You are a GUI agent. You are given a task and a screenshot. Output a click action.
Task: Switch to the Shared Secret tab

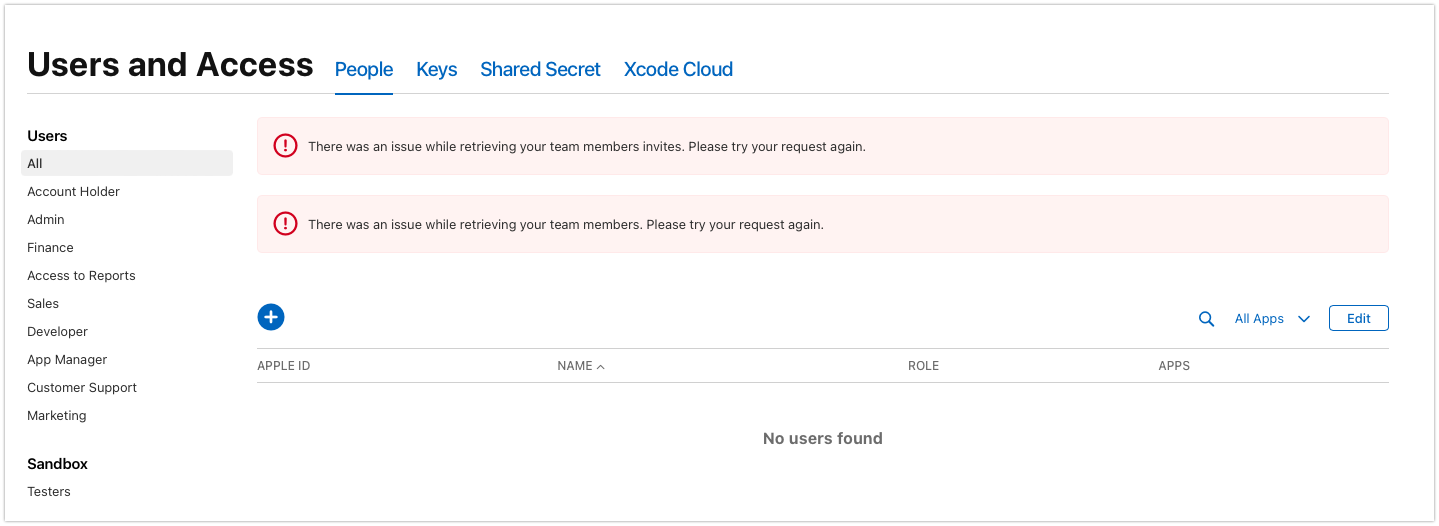[x=540, y=69]
